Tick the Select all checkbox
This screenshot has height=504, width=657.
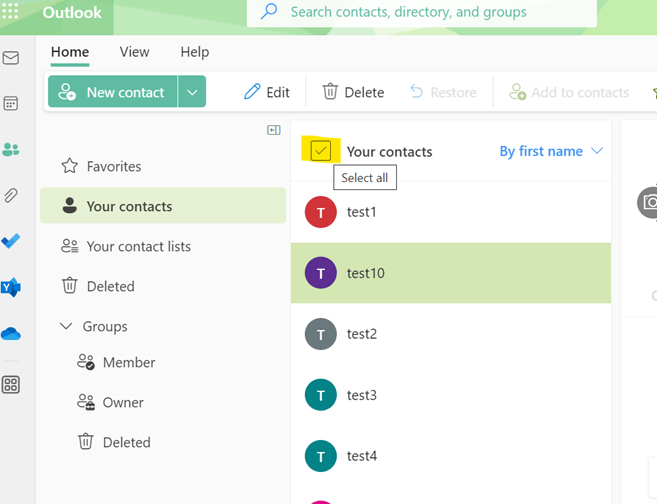[321, 151]
